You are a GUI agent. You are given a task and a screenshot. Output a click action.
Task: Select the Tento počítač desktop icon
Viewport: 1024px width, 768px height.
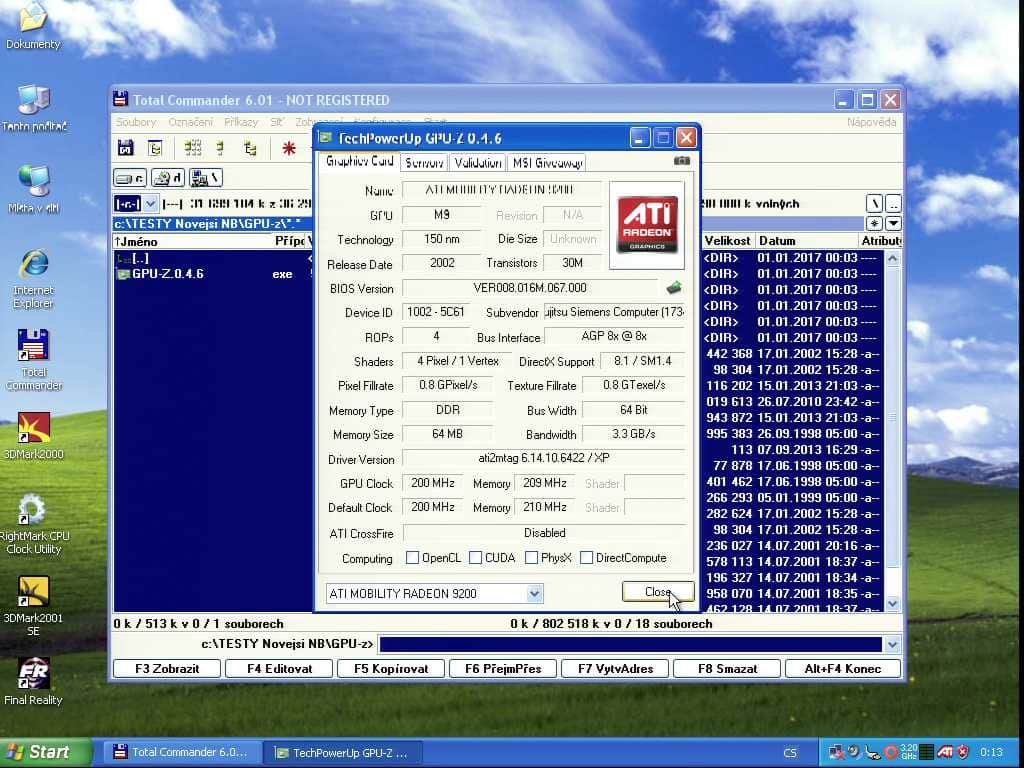pyautogui.click(x=34, y=108)
